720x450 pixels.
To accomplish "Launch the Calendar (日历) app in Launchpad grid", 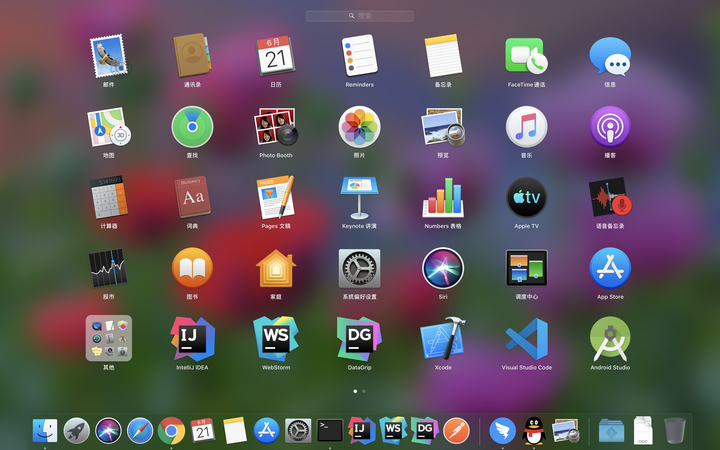I will [275, 56].
